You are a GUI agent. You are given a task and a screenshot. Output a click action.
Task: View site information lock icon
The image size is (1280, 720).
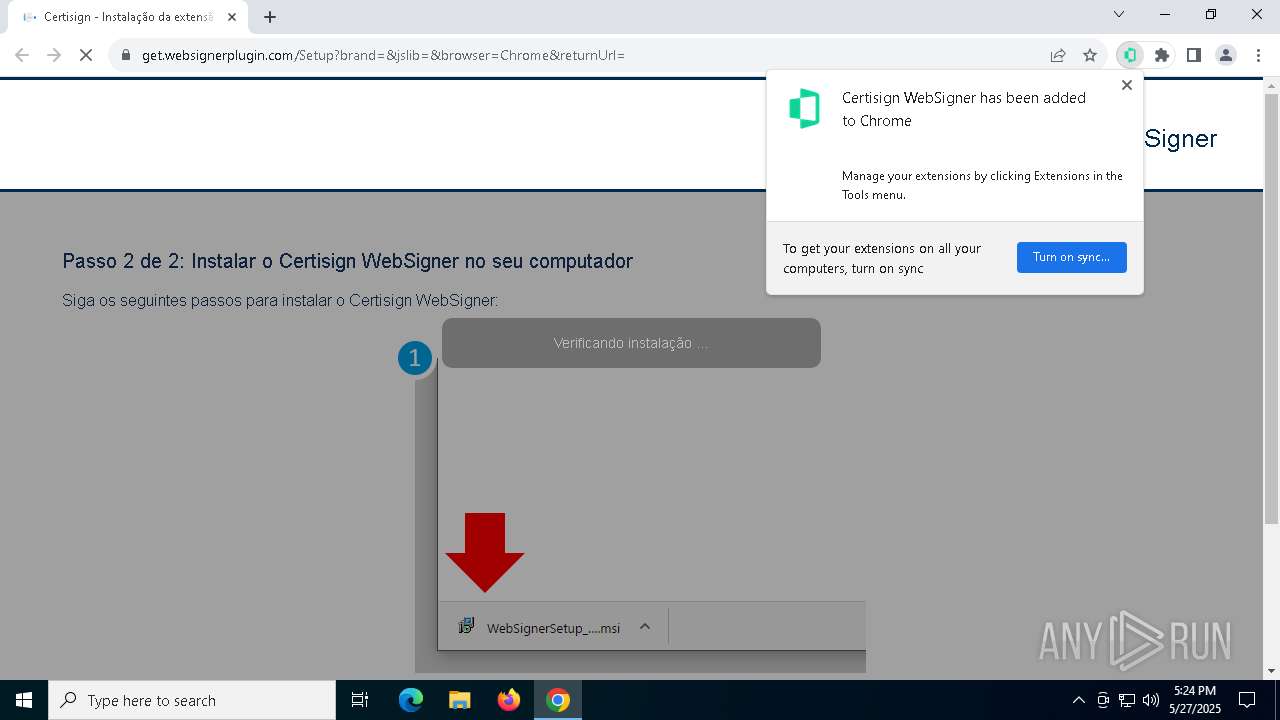tap(126, 55)
